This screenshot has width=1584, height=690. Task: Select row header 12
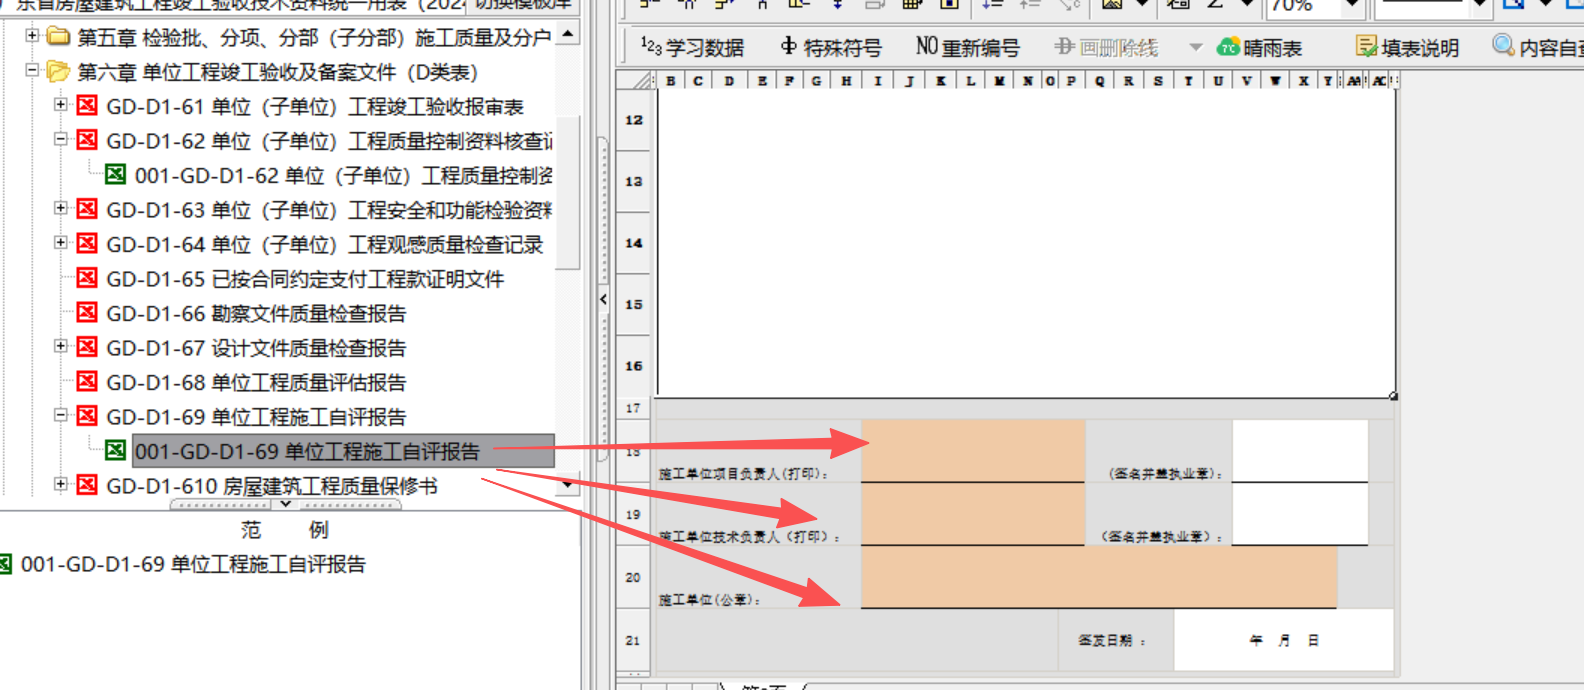click(634, 120)
